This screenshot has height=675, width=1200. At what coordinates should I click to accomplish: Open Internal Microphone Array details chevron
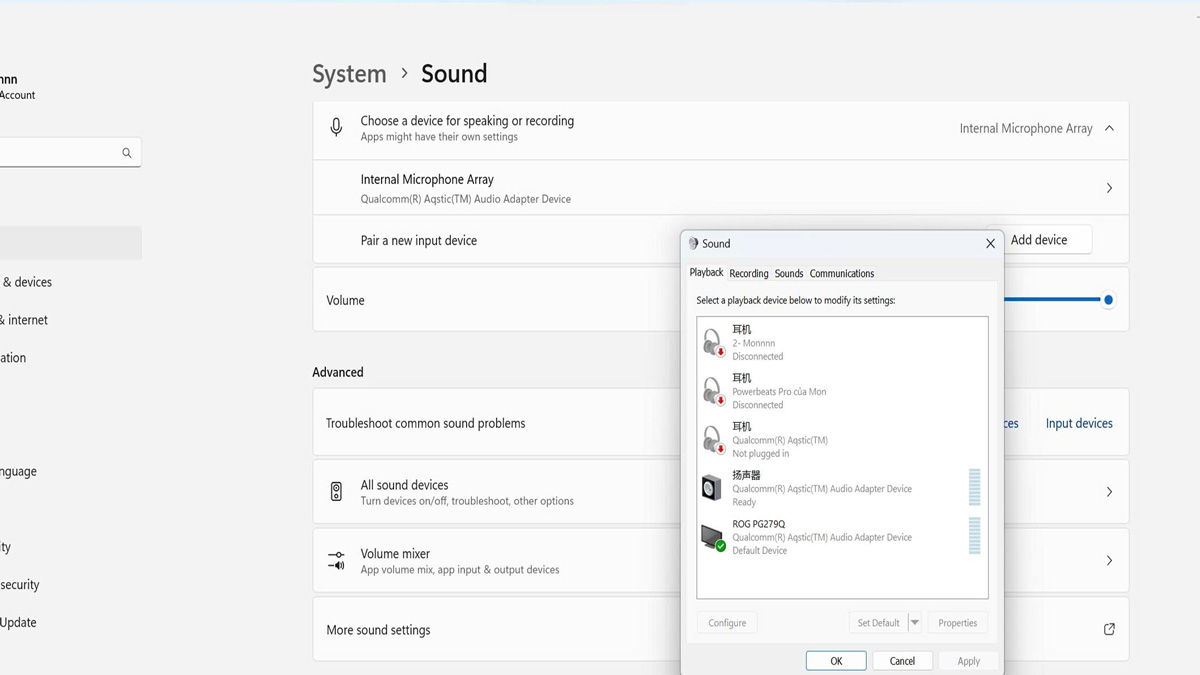1109,188
